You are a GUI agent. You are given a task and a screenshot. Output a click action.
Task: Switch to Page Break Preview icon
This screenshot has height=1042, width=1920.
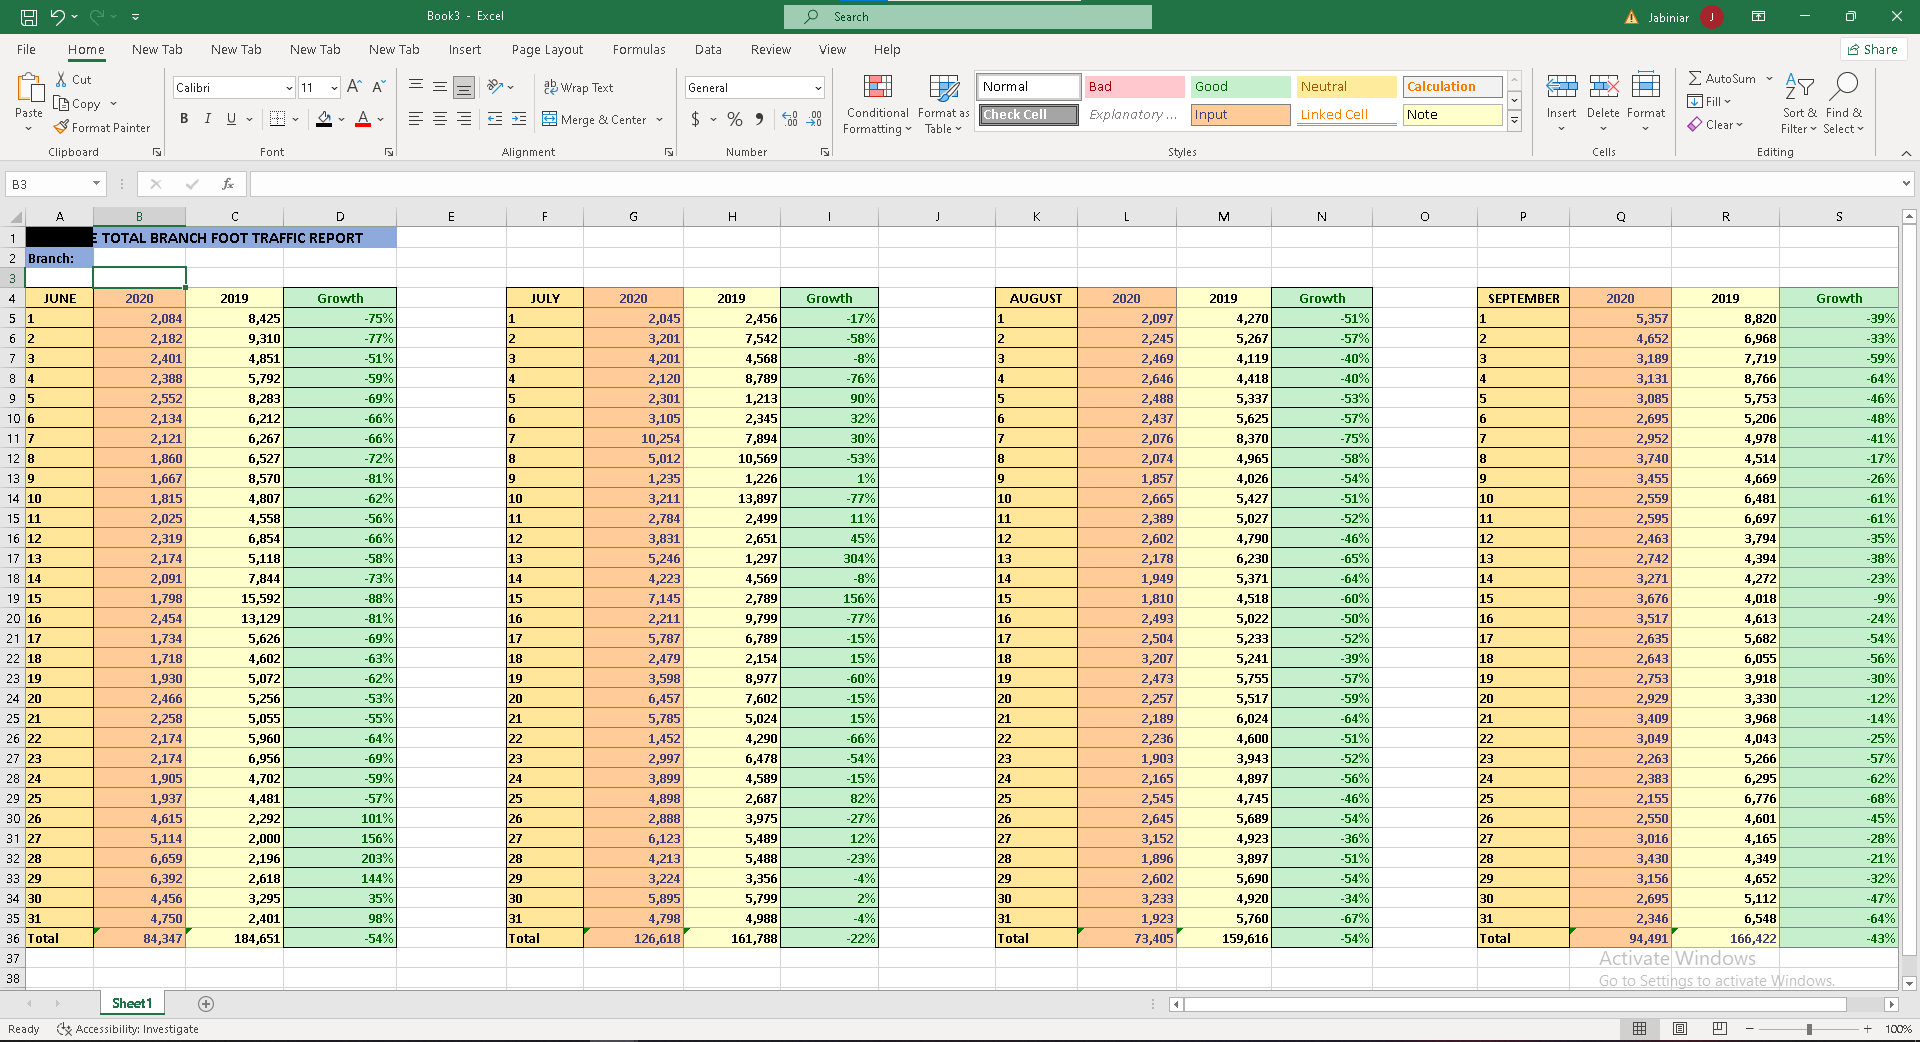point(1720,1028)
